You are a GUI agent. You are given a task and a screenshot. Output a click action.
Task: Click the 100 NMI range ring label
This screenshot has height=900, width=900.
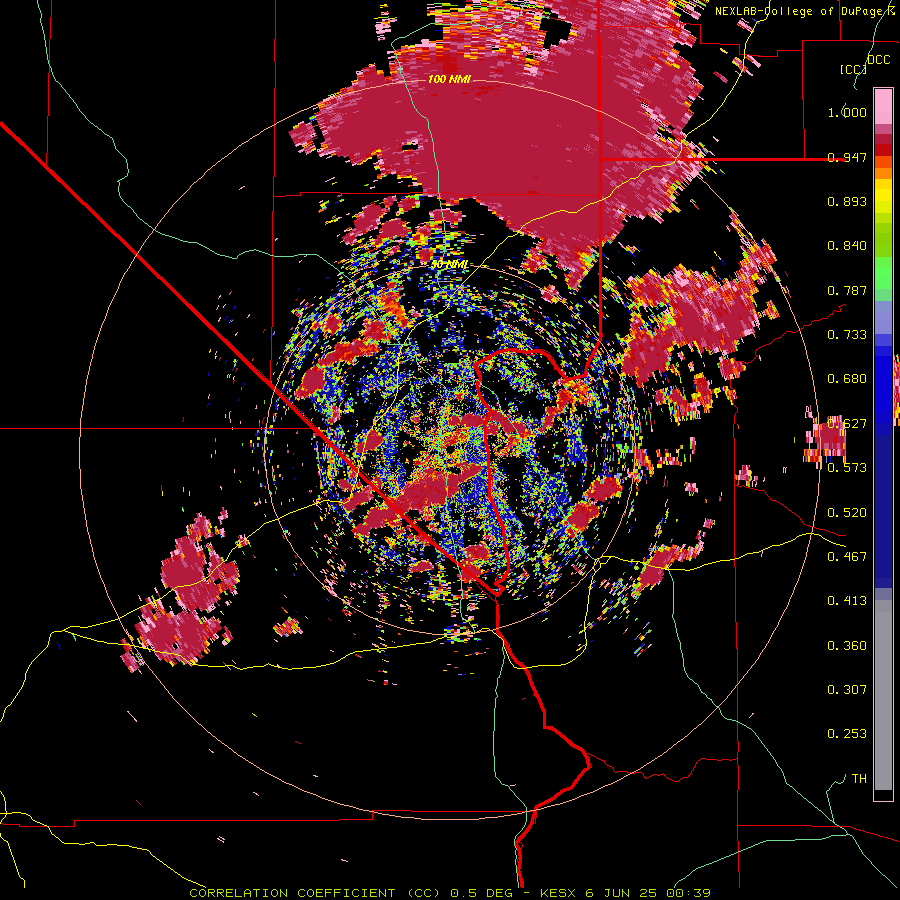coord(449,79)
